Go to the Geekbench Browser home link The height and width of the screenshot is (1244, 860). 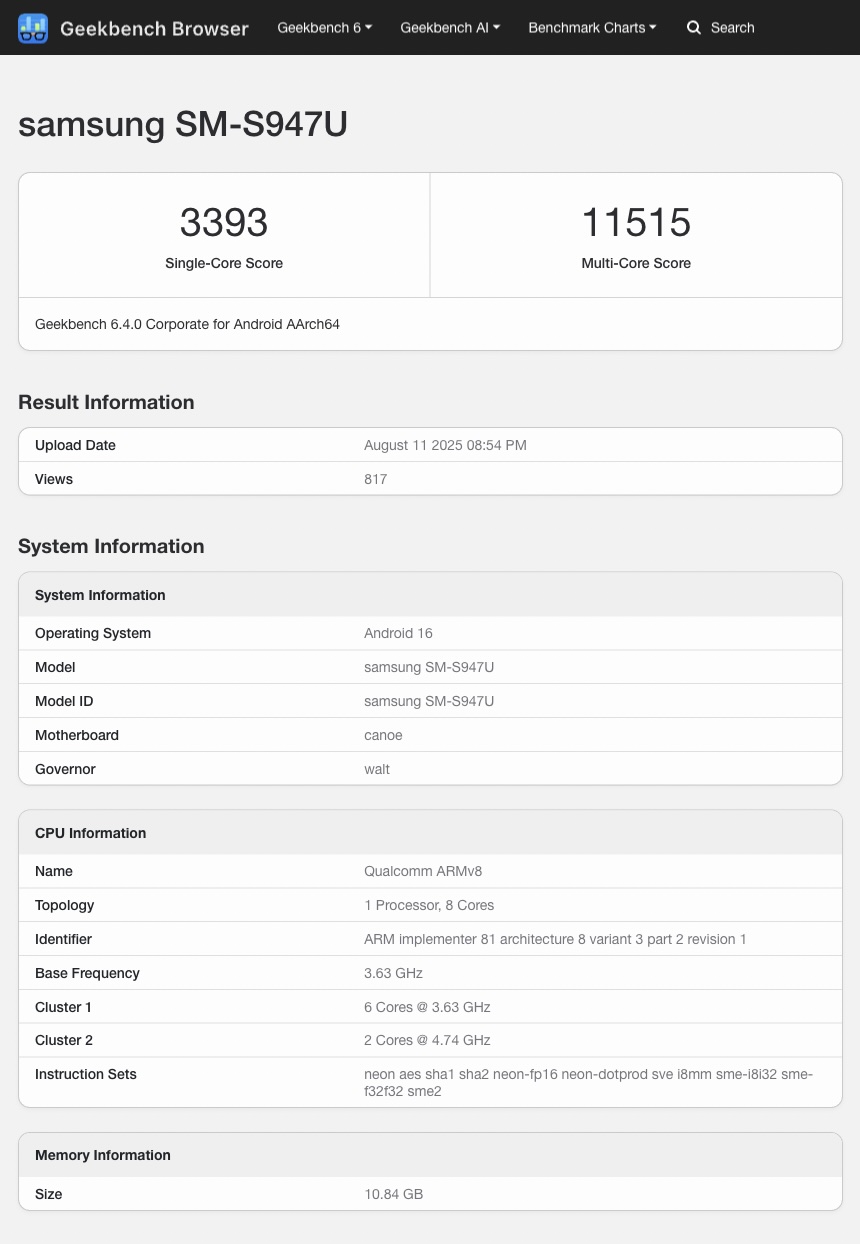click(x=154, y=28)
